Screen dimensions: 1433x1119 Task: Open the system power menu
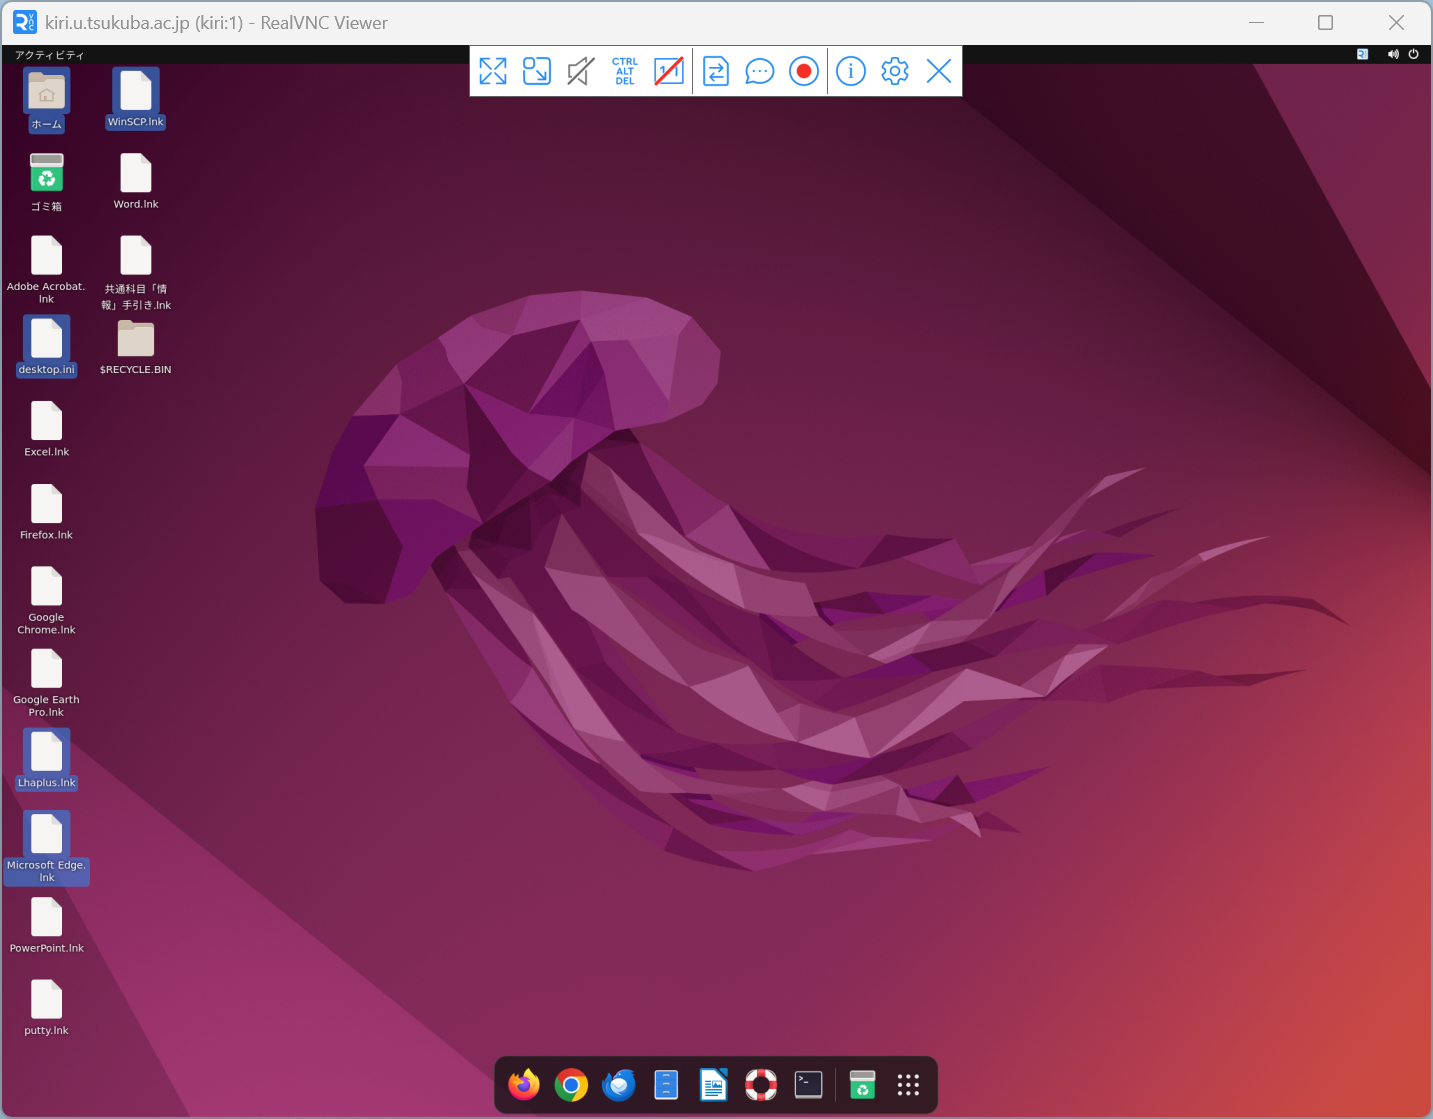click(1413, 54)
